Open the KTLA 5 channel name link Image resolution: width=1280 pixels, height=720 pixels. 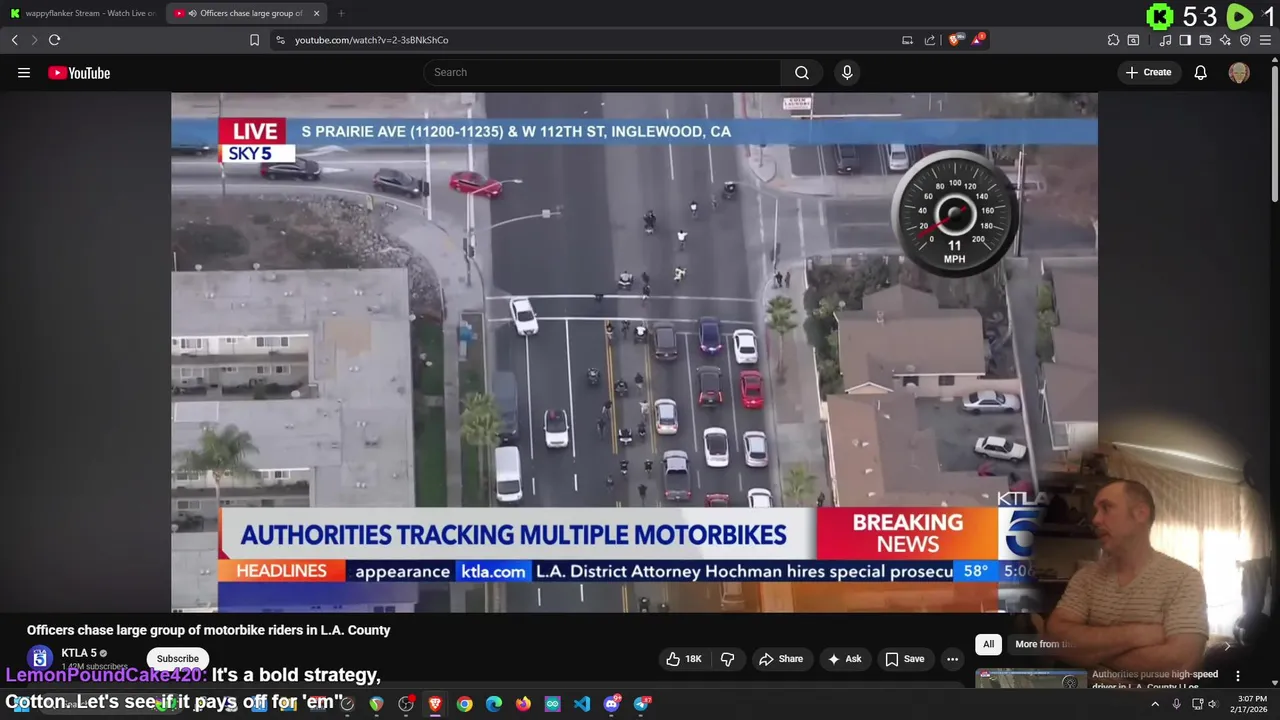click(79, 653)
